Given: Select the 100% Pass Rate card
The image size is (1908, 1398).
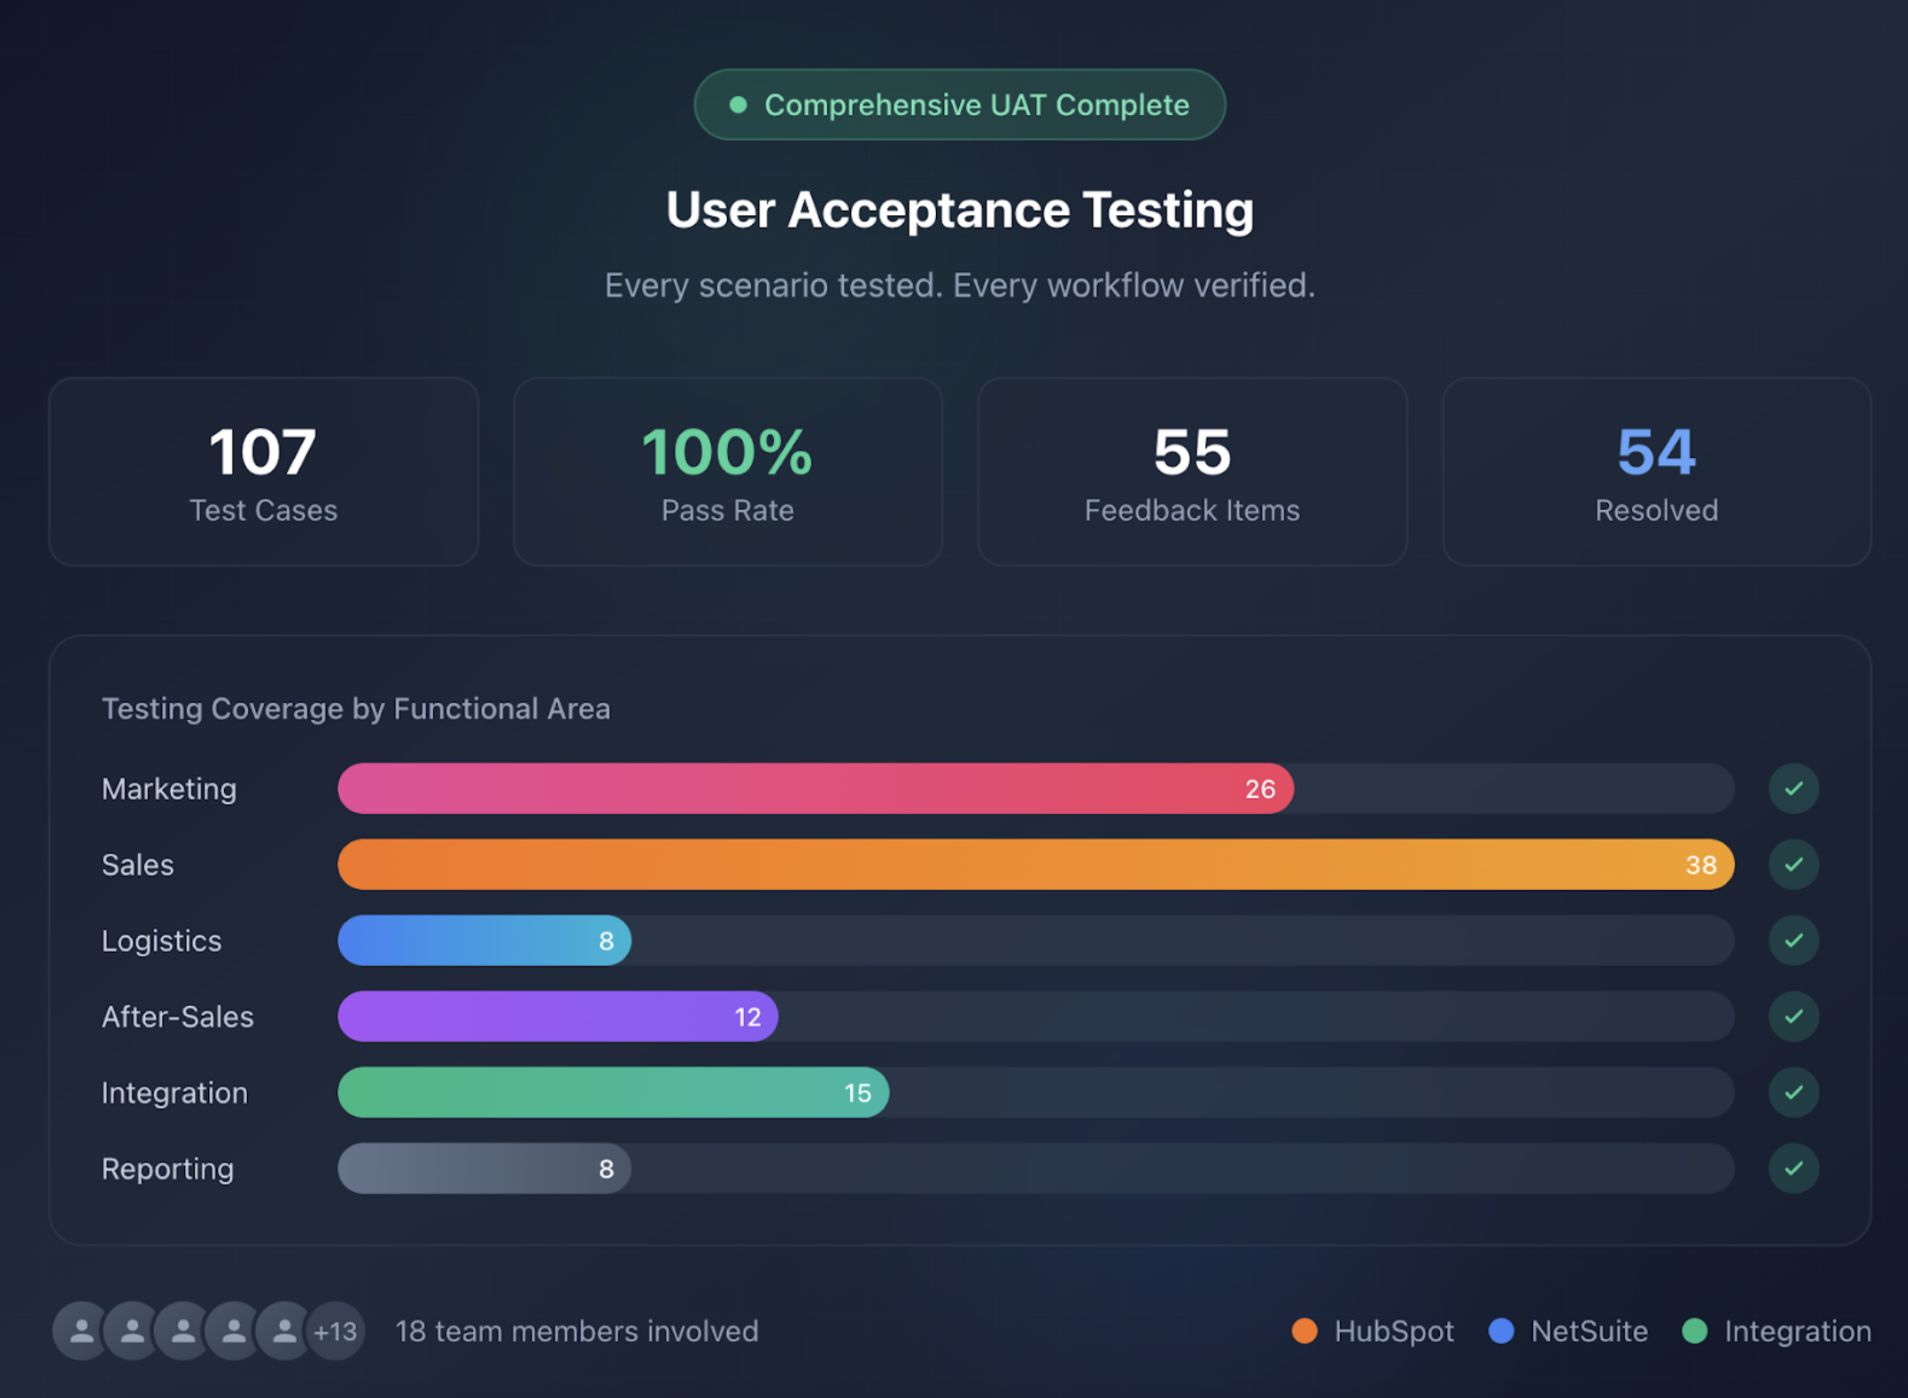Looking at the screenshot, I should pyautogui.click(x=727, y=471).
